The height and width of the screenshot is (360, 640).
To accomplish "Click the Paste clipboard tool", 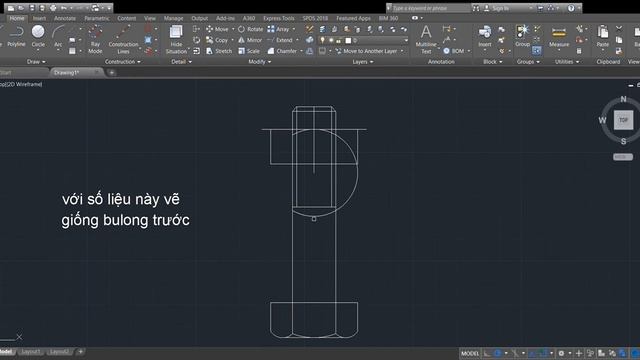I will tap(602, 36).
